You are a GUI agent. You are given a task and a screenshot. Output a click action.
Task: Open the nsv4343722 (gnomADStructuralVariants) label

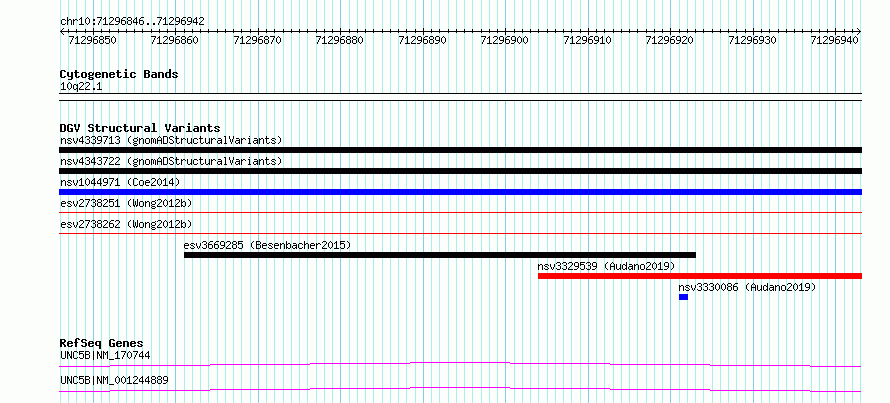(x=171, y=161)
